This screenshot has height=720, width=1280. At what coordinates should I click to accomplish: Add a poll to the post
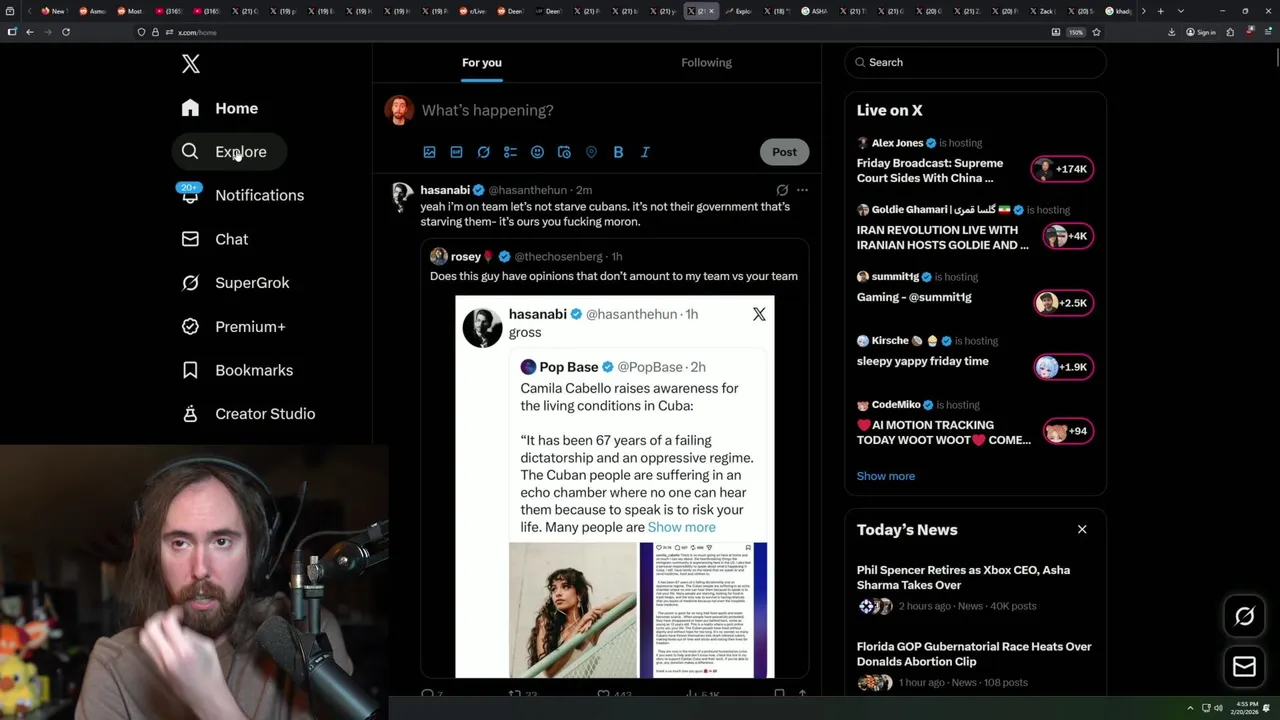510,152
